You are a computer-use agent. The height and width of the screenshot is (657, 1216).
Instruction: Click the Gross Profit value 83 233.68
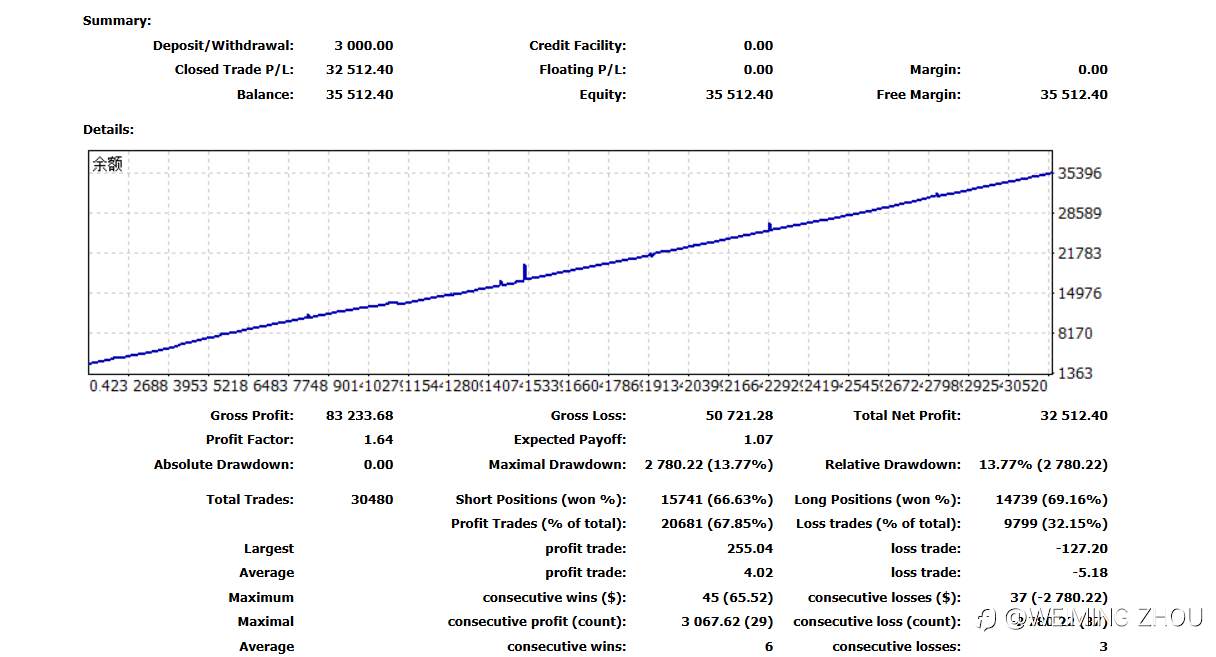(x=360, y=415)
